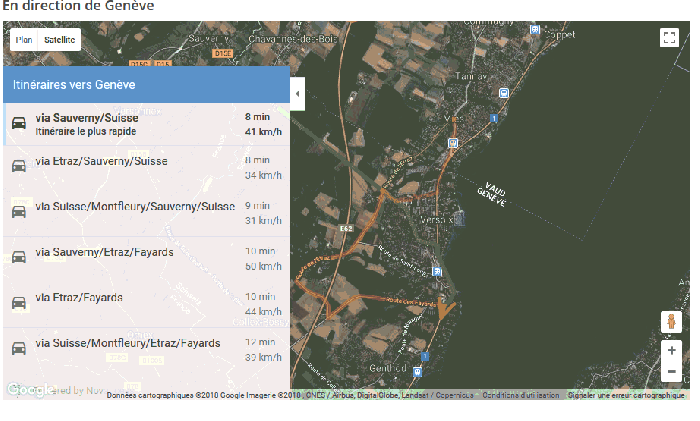The image size is (700, 421).
Task: Click the D15E road label
Action: (x=223, y=54)
